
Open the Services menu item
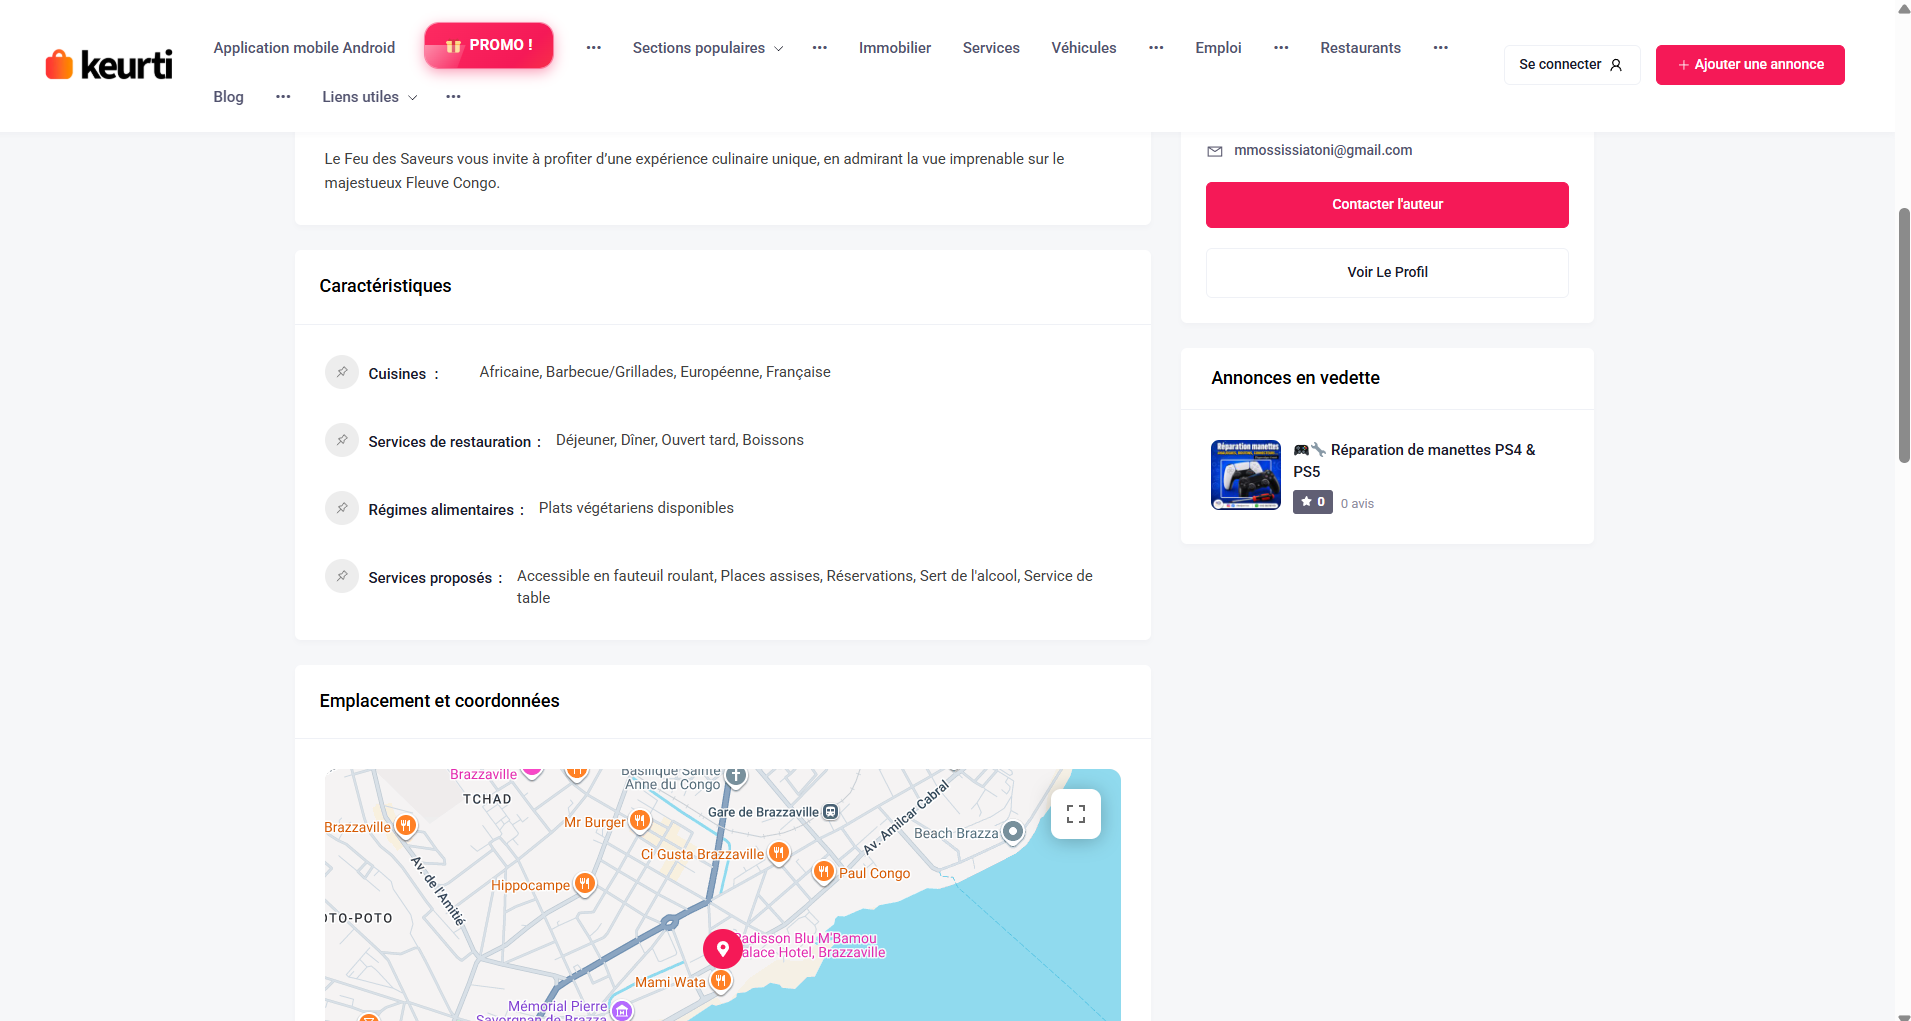click(x=991, y=48)
